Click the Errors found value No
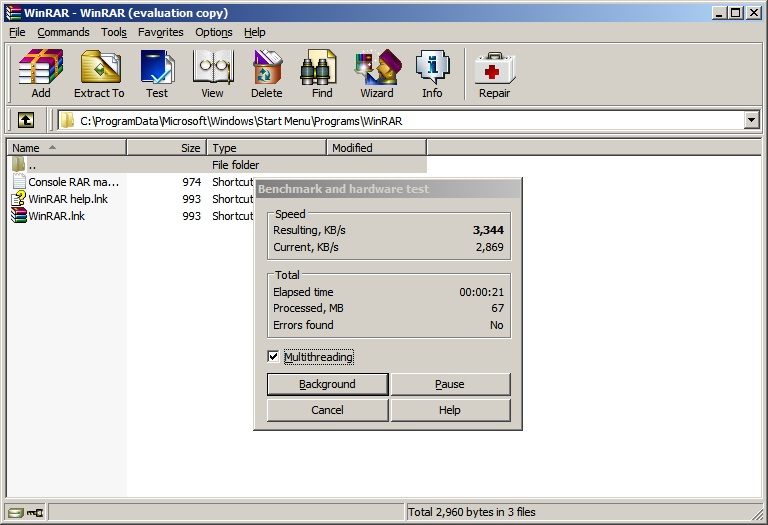 click(497, 325)
